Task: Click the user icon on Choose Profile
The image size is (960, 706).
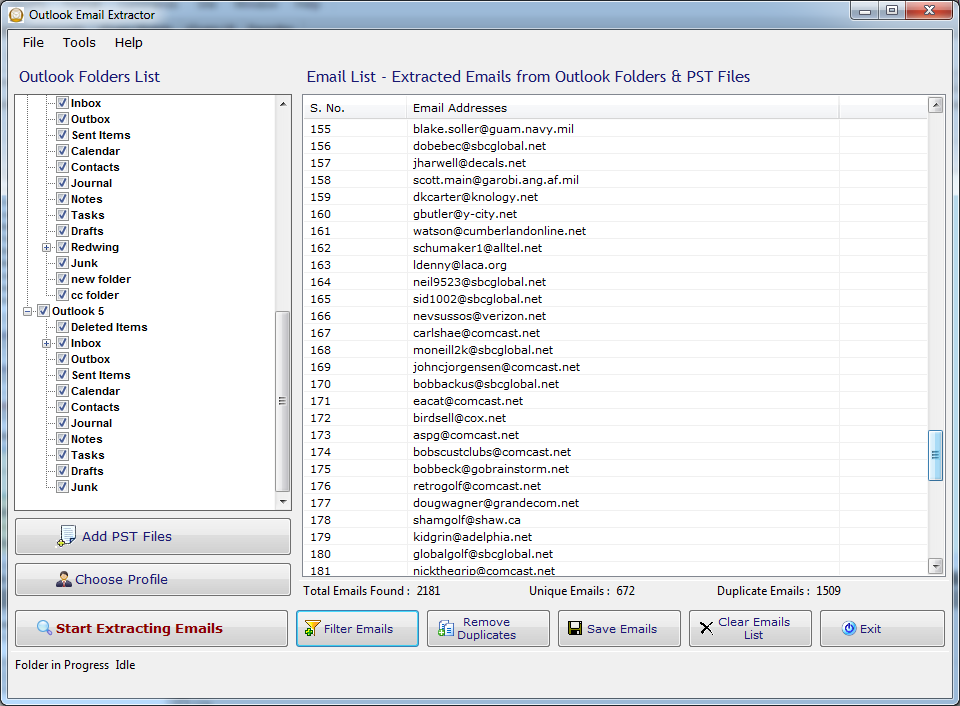Action: click(x=64, y=579)
